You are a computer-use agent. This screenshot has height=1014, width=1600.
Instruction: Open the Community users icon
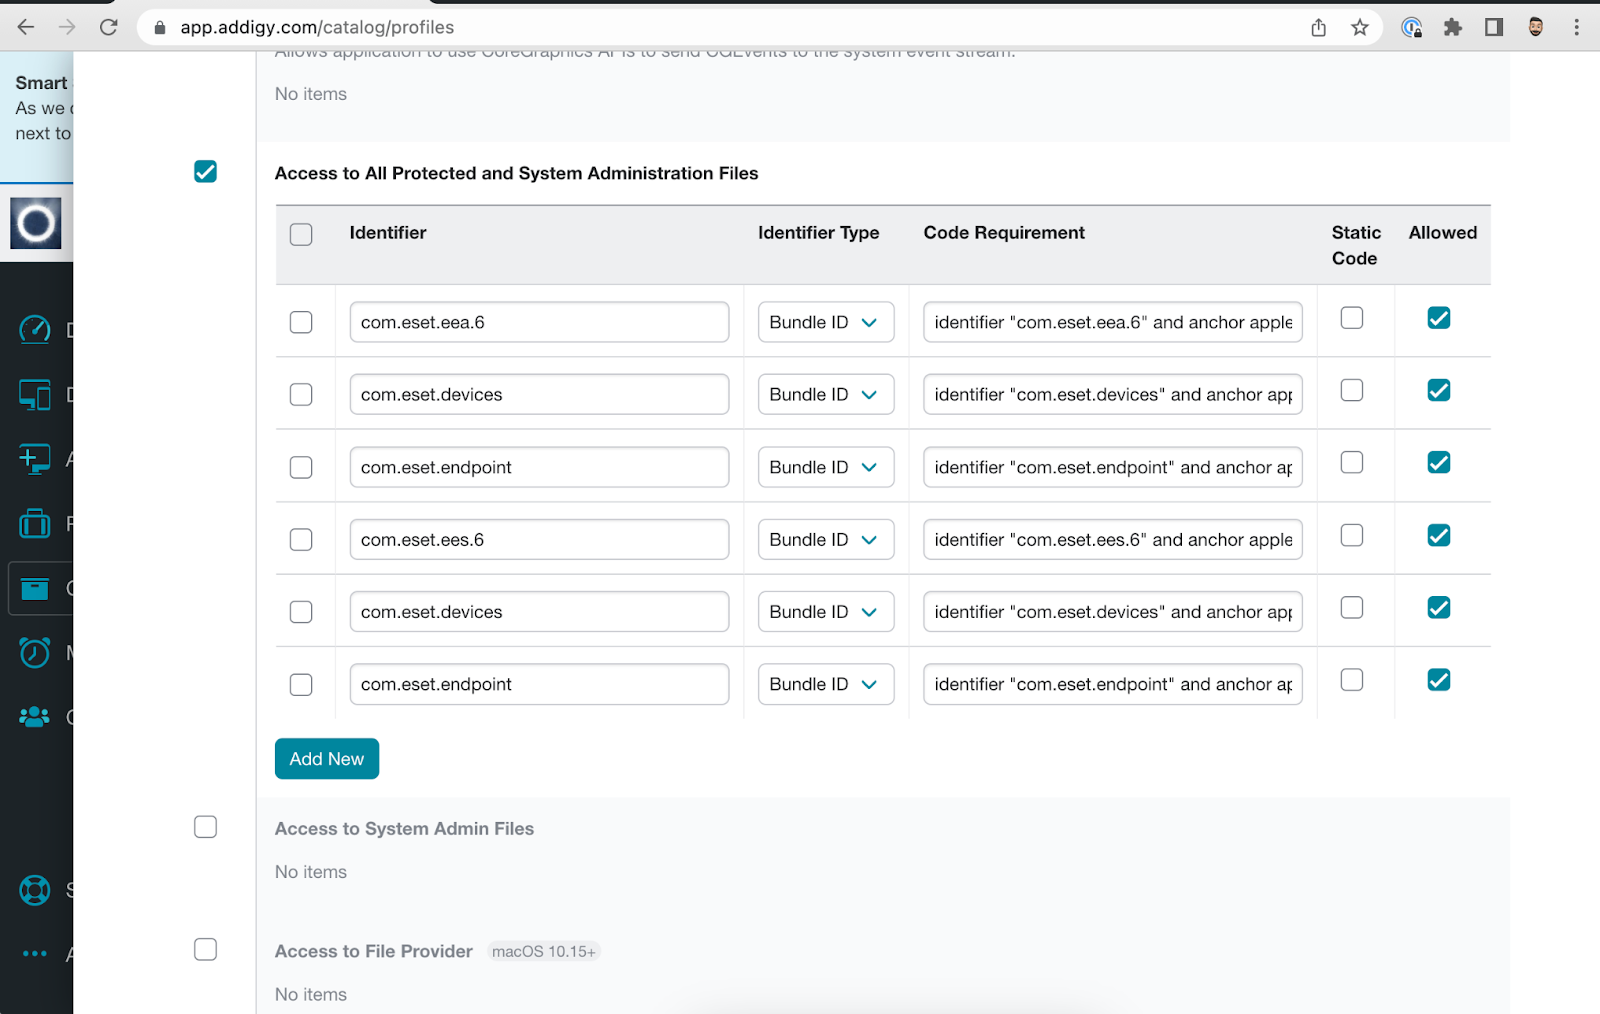click(x=35, y=716)
